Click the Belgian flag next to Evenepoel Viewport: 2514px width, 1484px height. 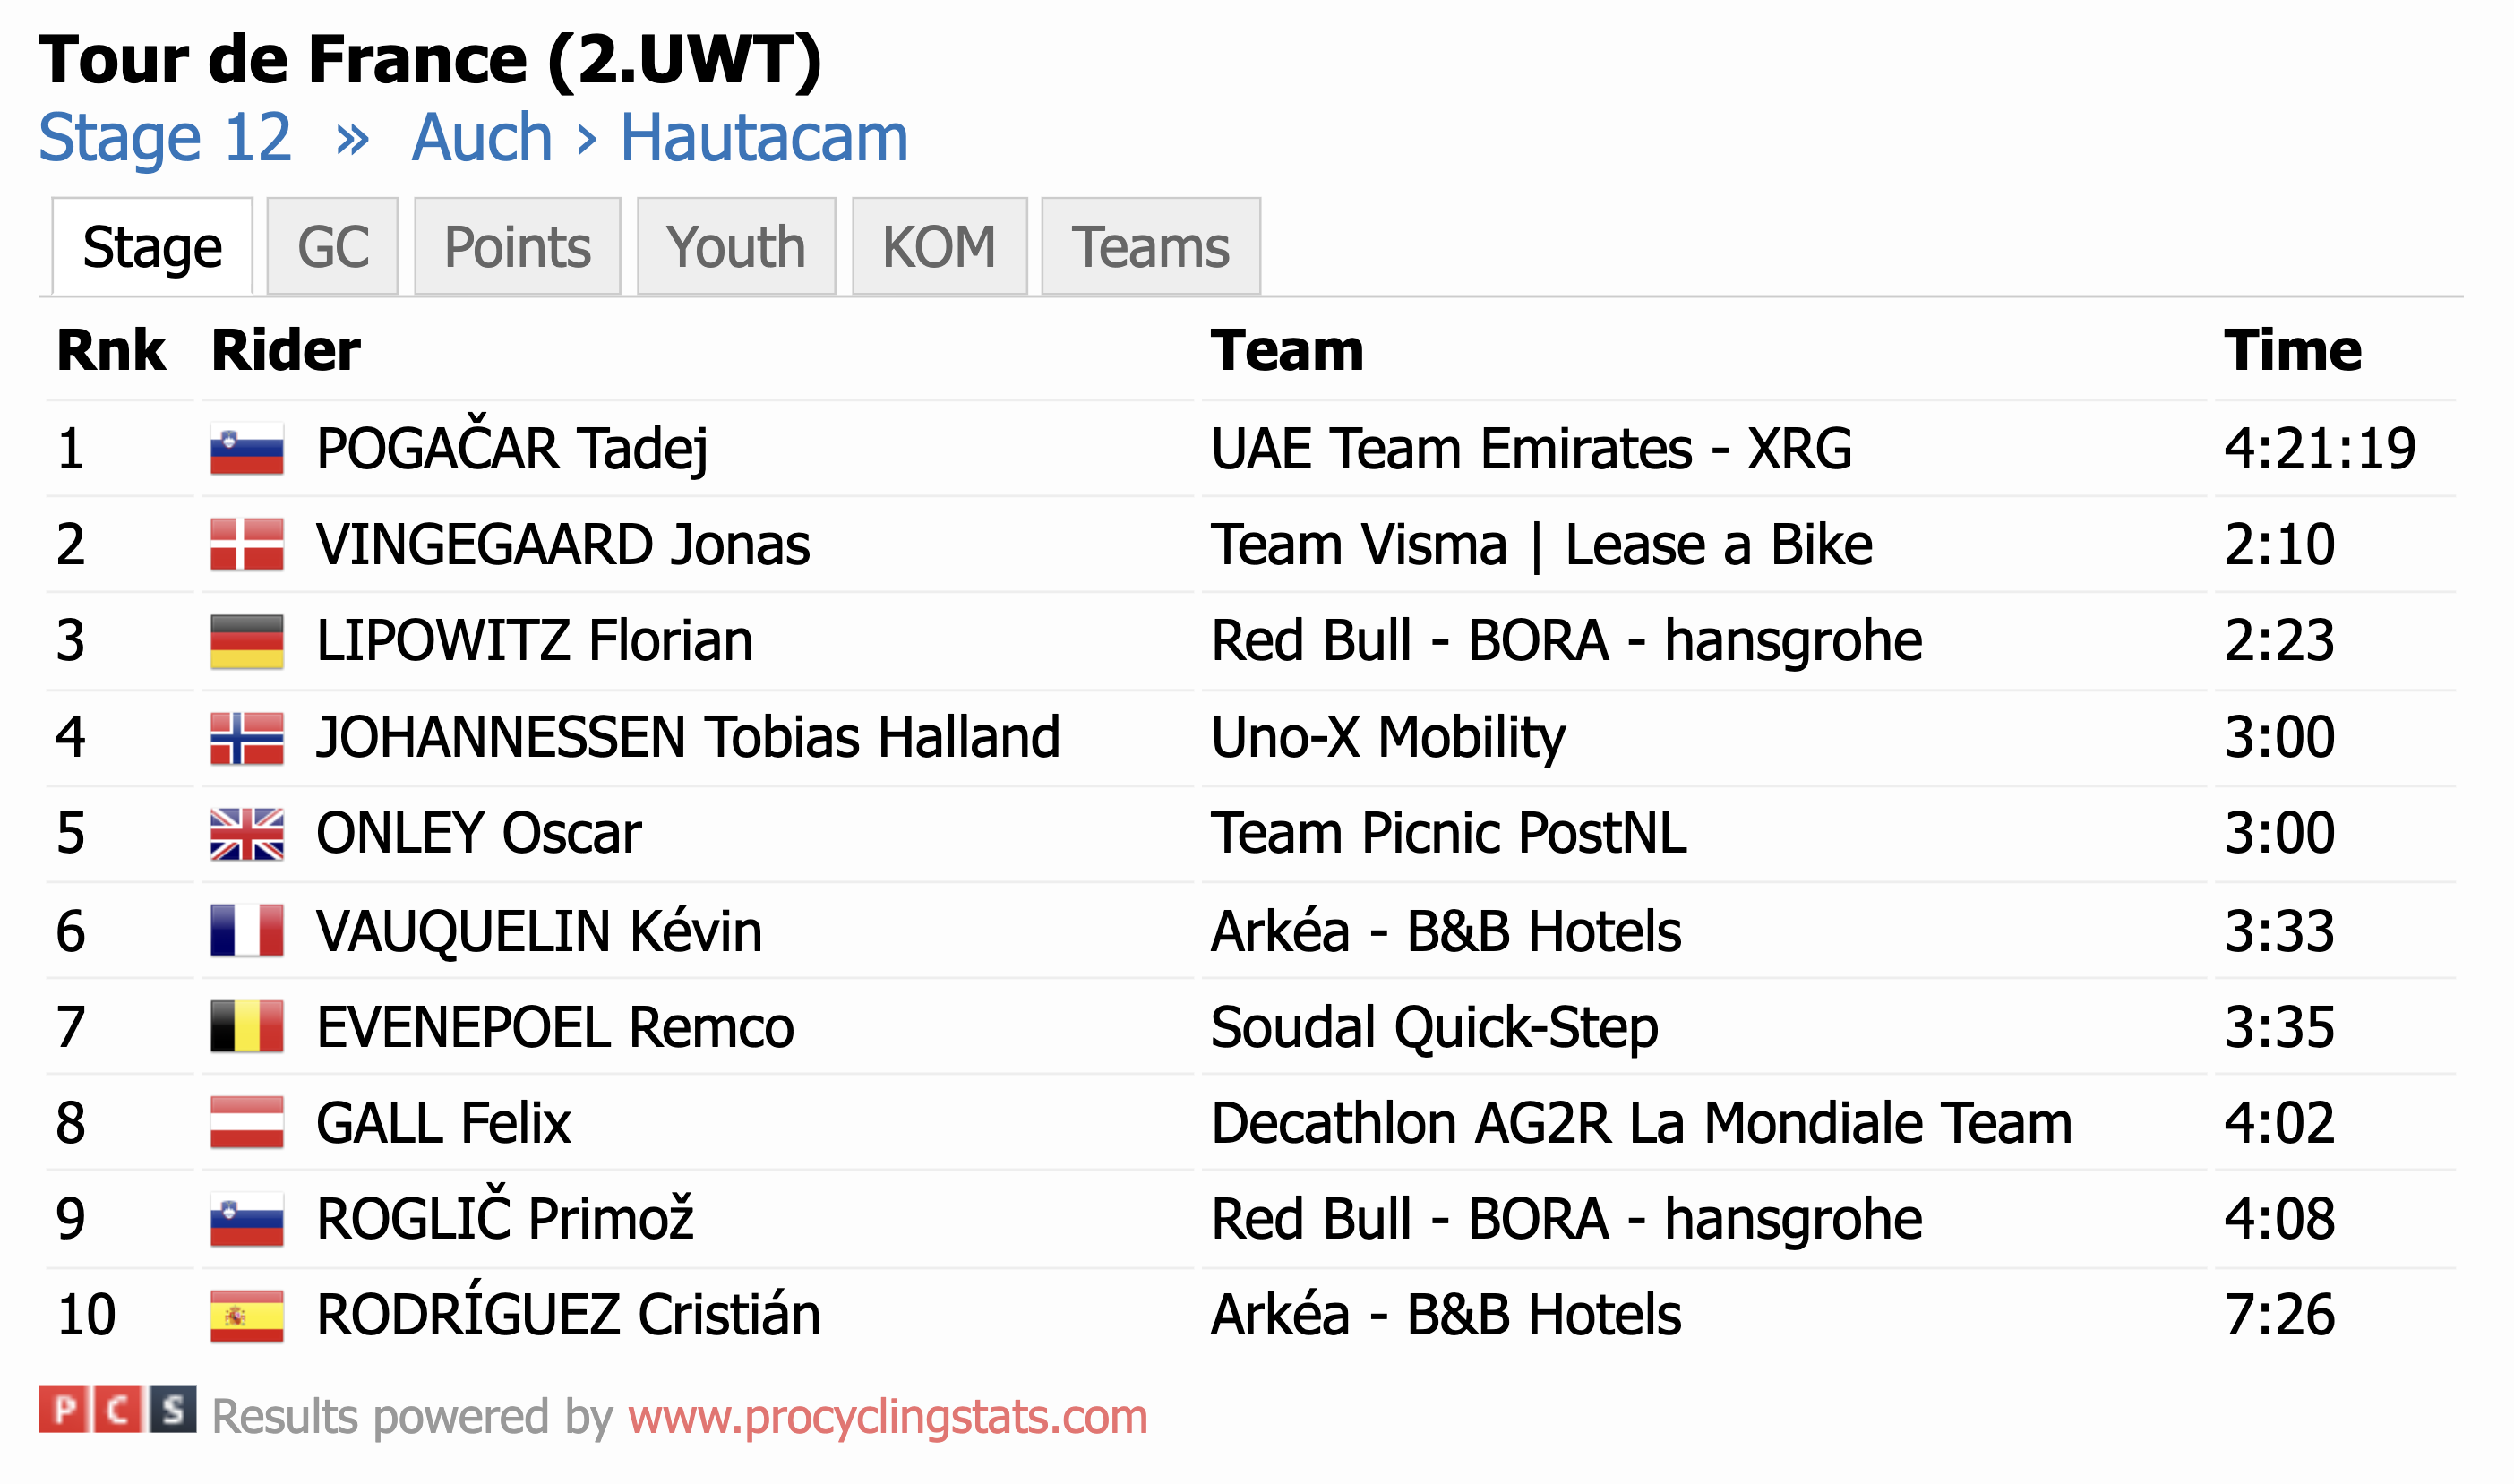coord(247,1027)
